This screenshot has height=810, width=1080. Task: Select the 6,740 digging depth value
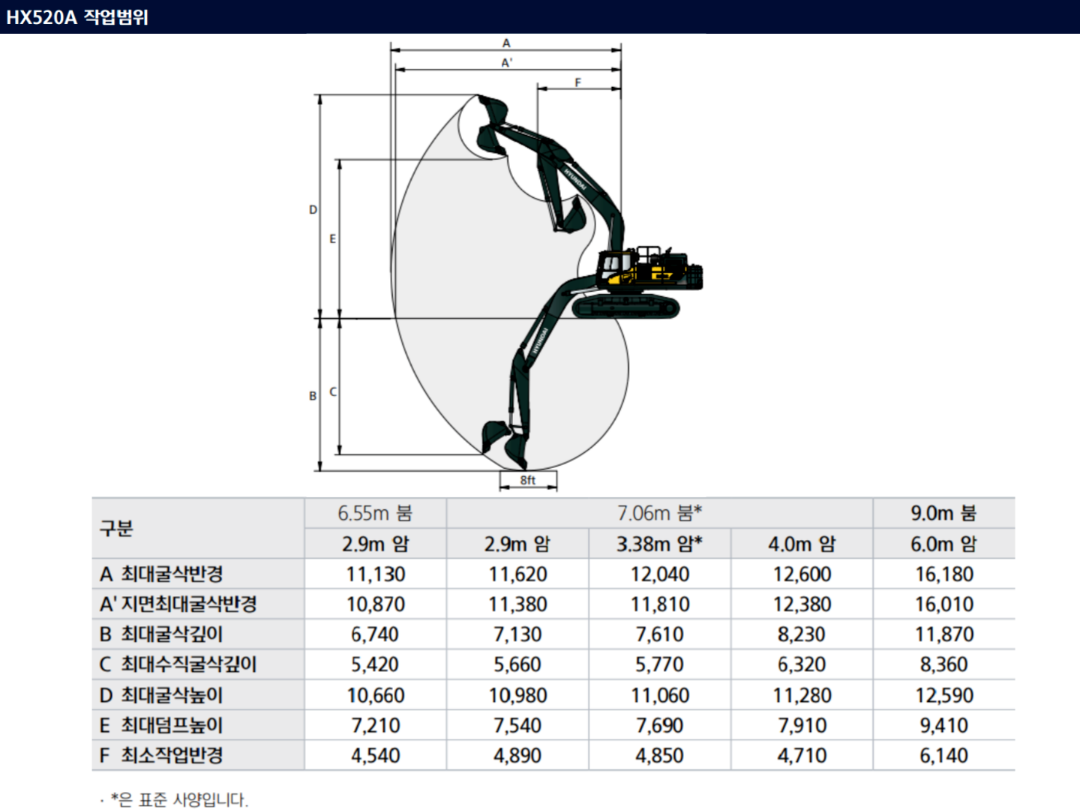pos(375,634)
